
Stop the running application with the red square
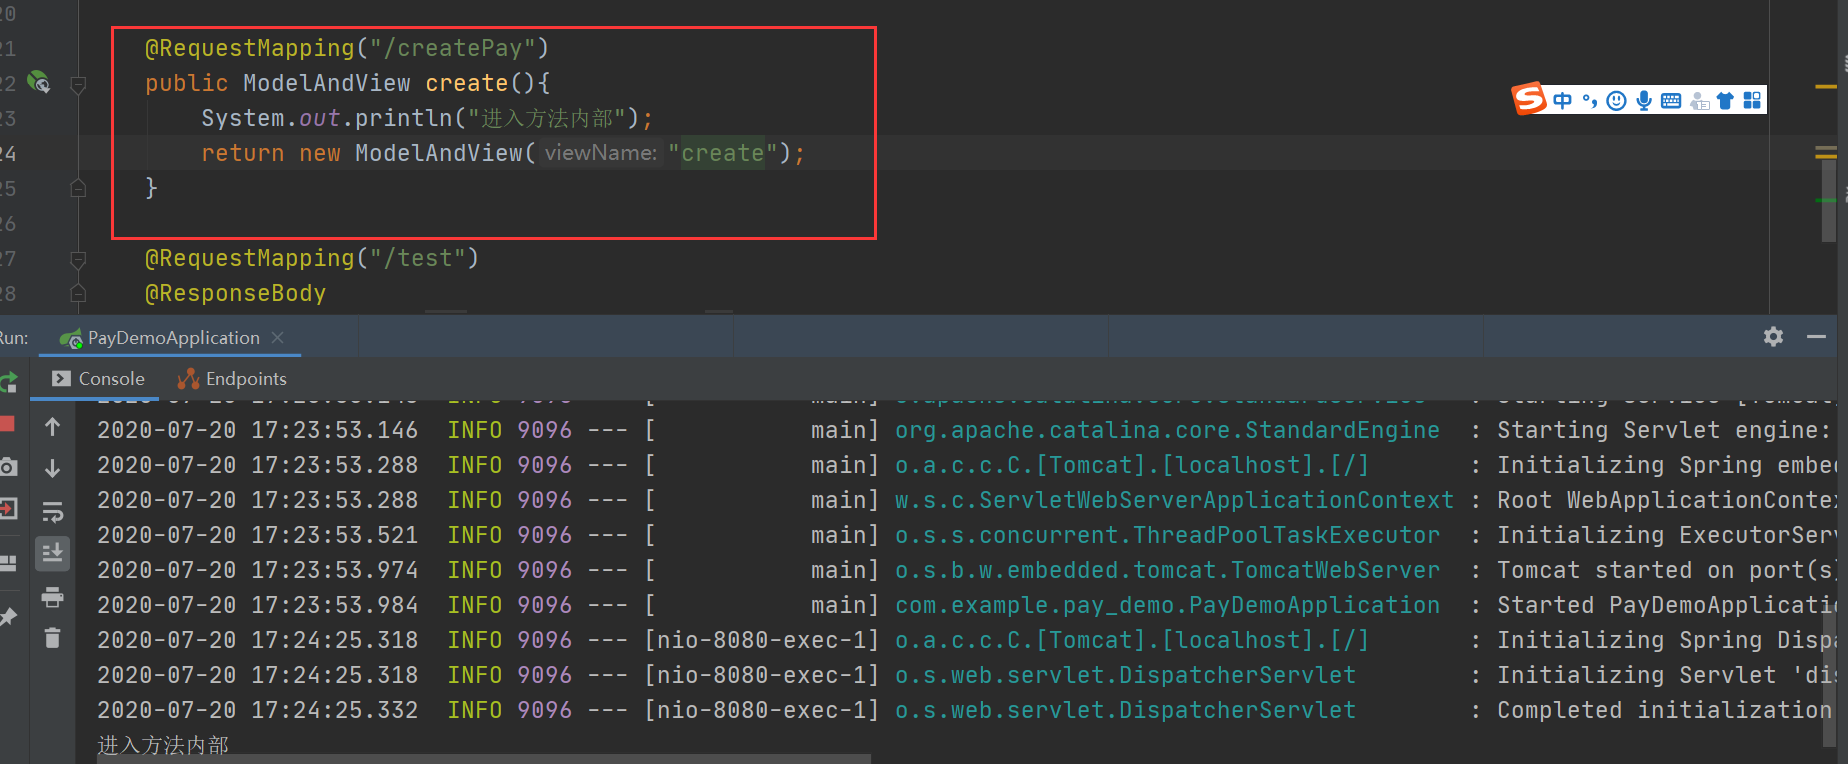tap(6, 424)
